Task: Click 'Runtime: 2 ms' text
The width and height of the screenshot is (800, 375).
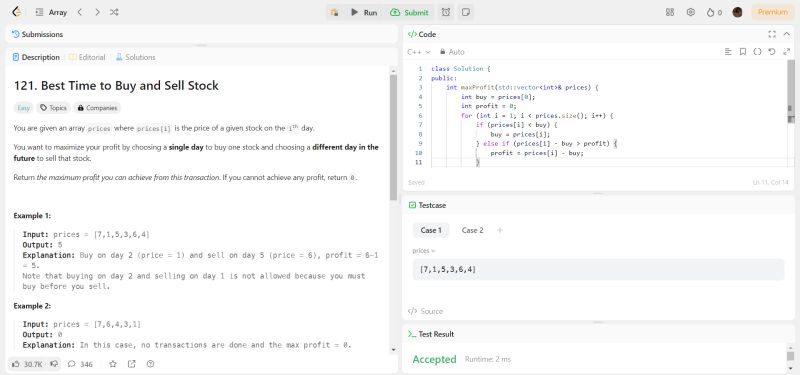Action: (487, 359)
